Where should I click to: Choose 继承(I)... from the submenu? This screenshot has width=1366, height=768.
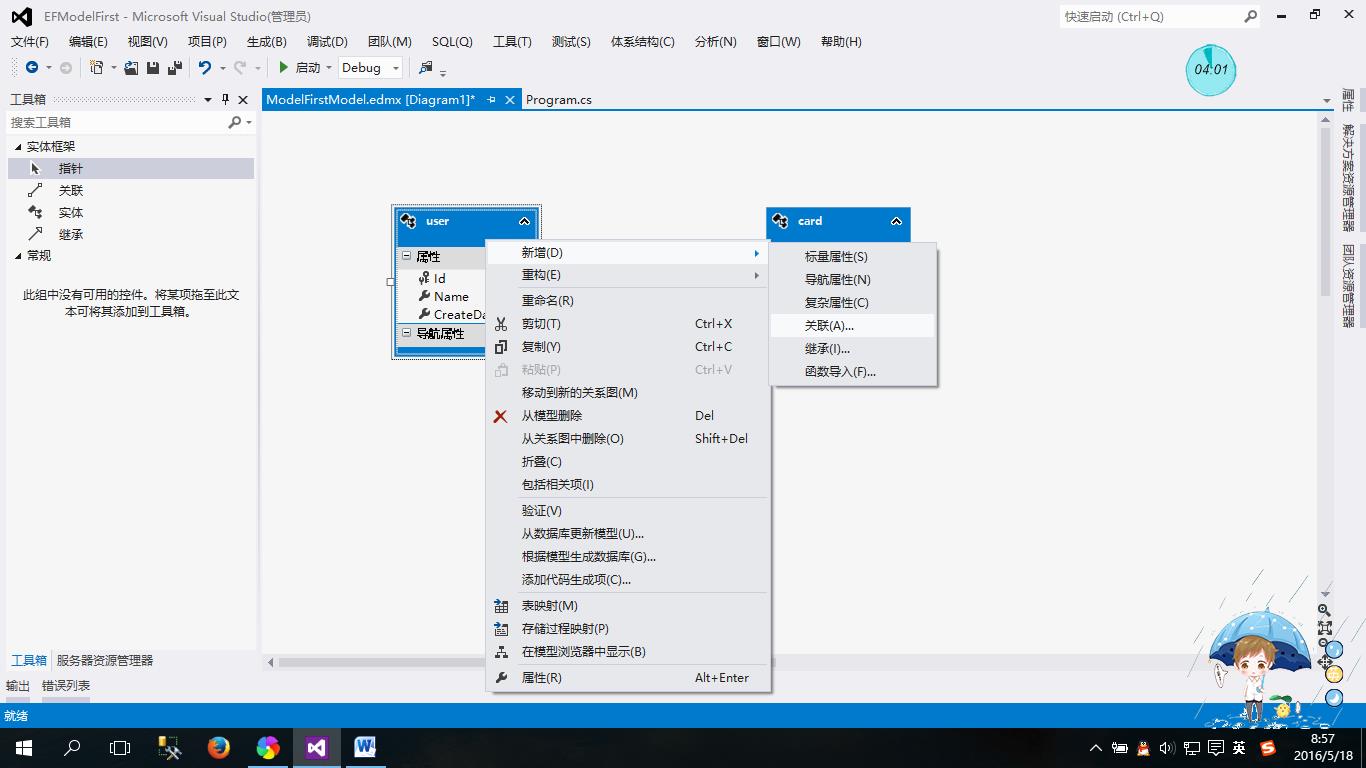click(x=853, y=348)
